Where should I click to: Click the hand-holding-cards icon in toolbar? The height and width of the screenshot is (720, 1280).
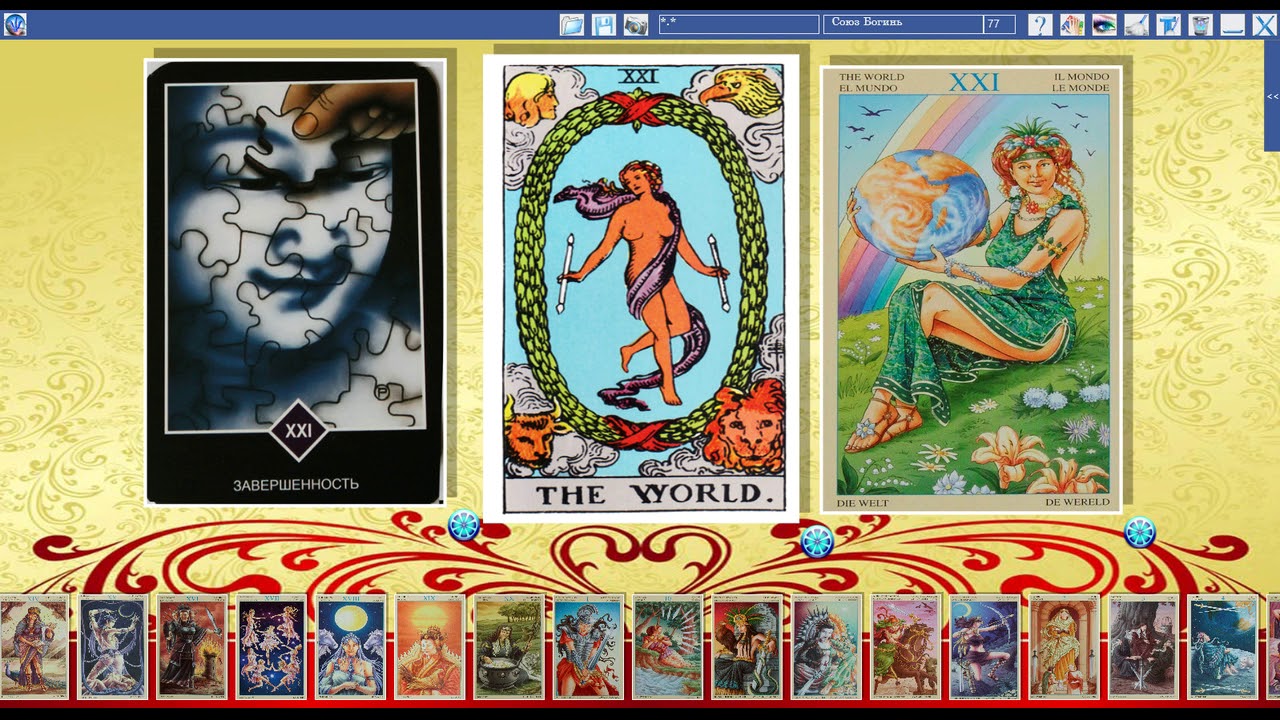tap(1072, 25)
